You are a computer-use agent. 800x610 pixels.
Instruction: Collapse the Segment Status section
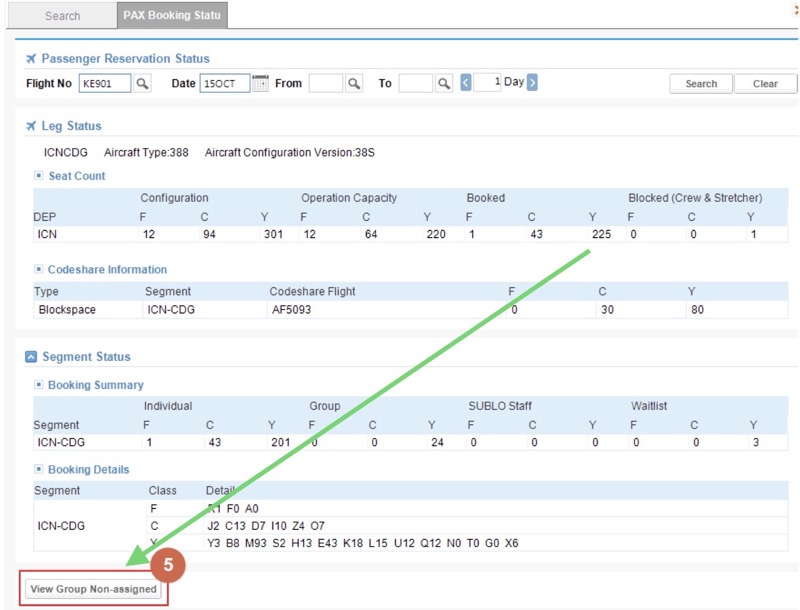(x=31, y=357)
